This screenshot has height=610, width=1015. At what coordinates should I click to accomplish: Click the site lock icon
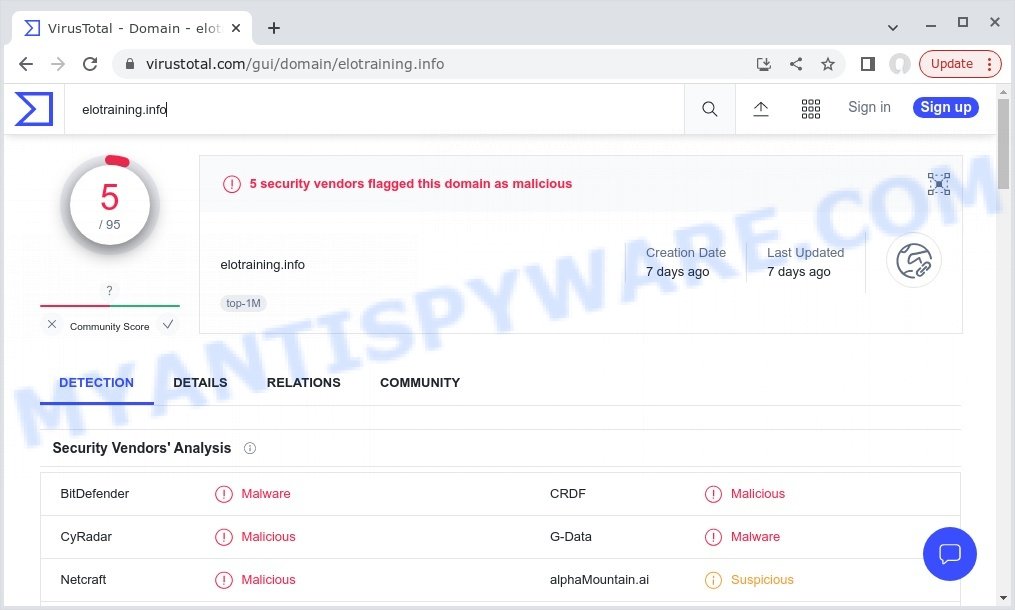coord(129,64)
